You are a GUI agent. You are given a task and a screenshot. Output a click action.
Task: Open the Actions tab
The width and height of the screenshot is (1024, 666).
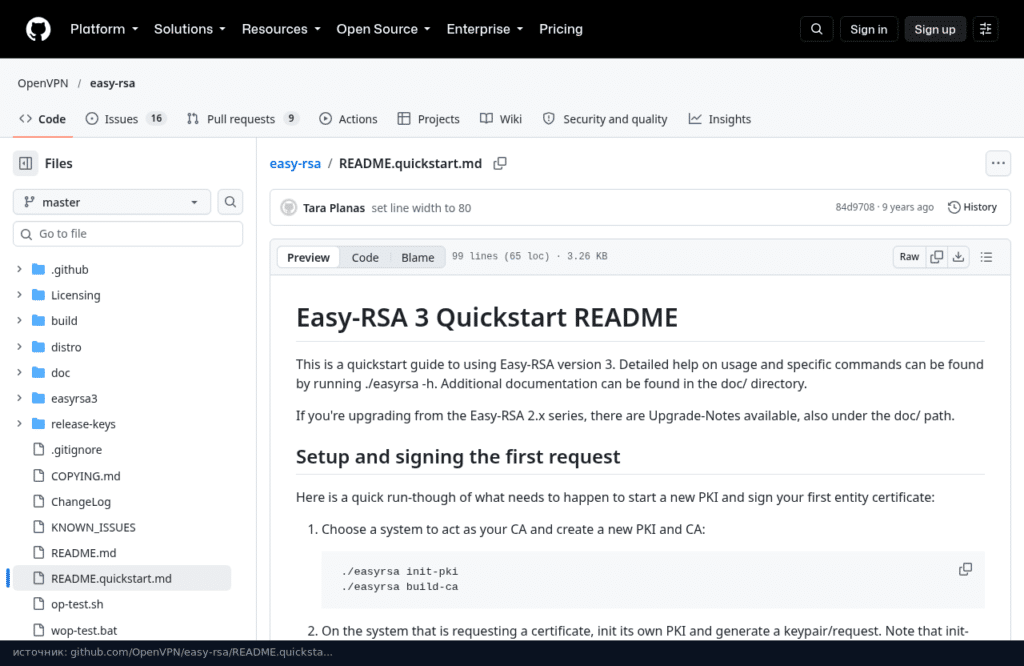click(348, 119)
